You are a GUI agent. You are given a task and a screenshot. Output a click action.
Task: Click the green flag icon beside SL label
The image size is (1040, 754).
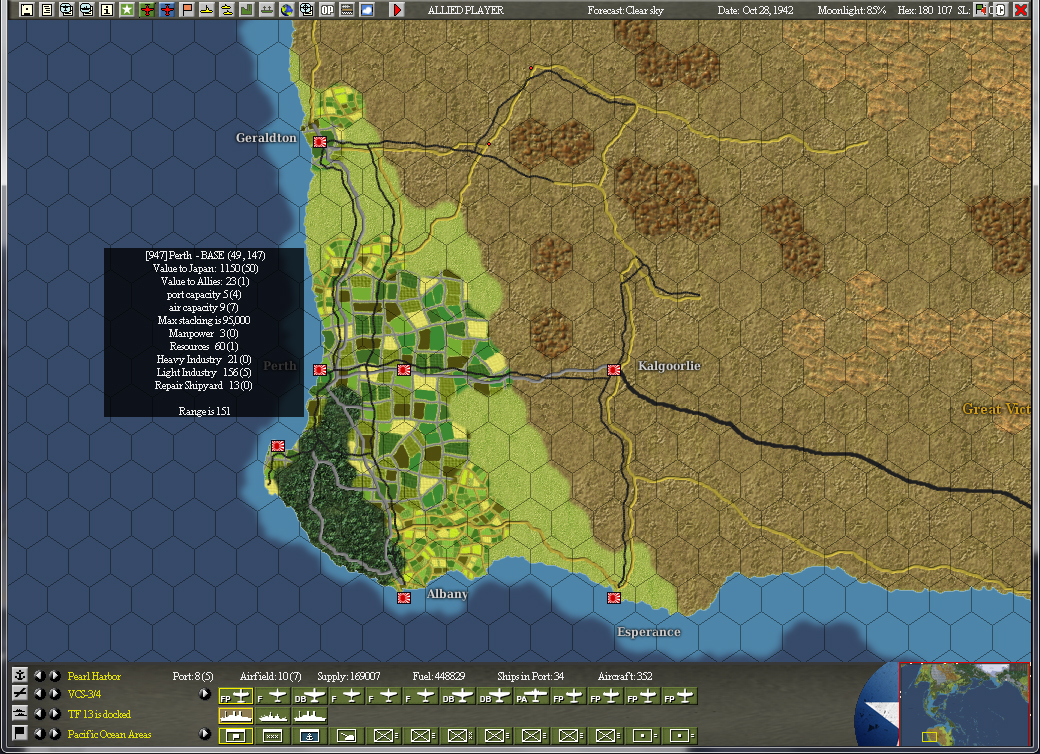tap(980, 10)
